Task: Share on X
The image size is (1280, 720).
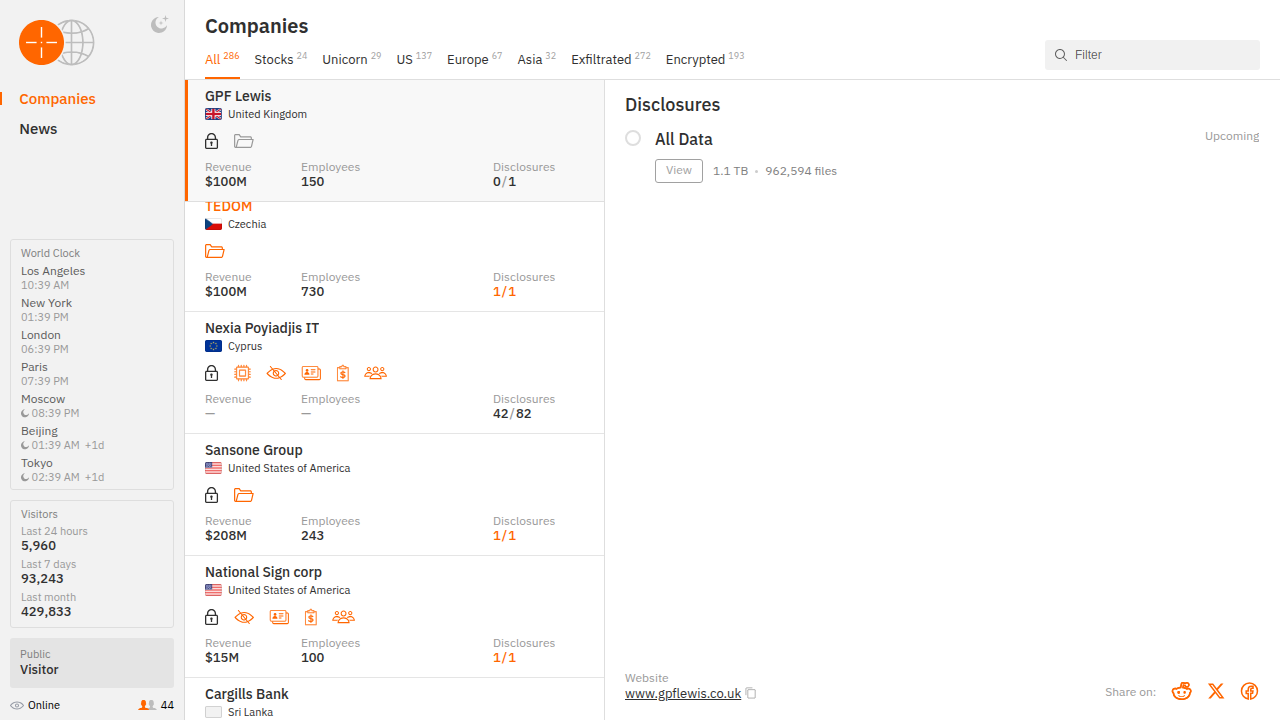Action: [1216, 691]
